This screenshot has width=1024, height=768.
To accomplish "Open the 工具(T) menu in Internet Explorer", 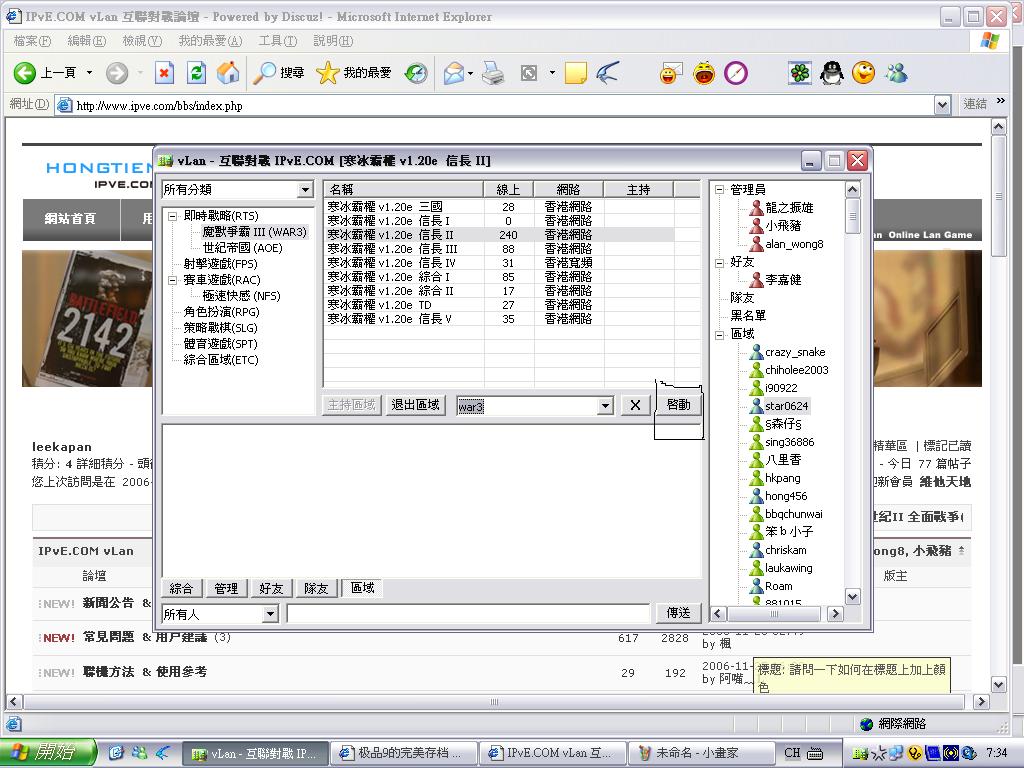I will tap(277, 41).
